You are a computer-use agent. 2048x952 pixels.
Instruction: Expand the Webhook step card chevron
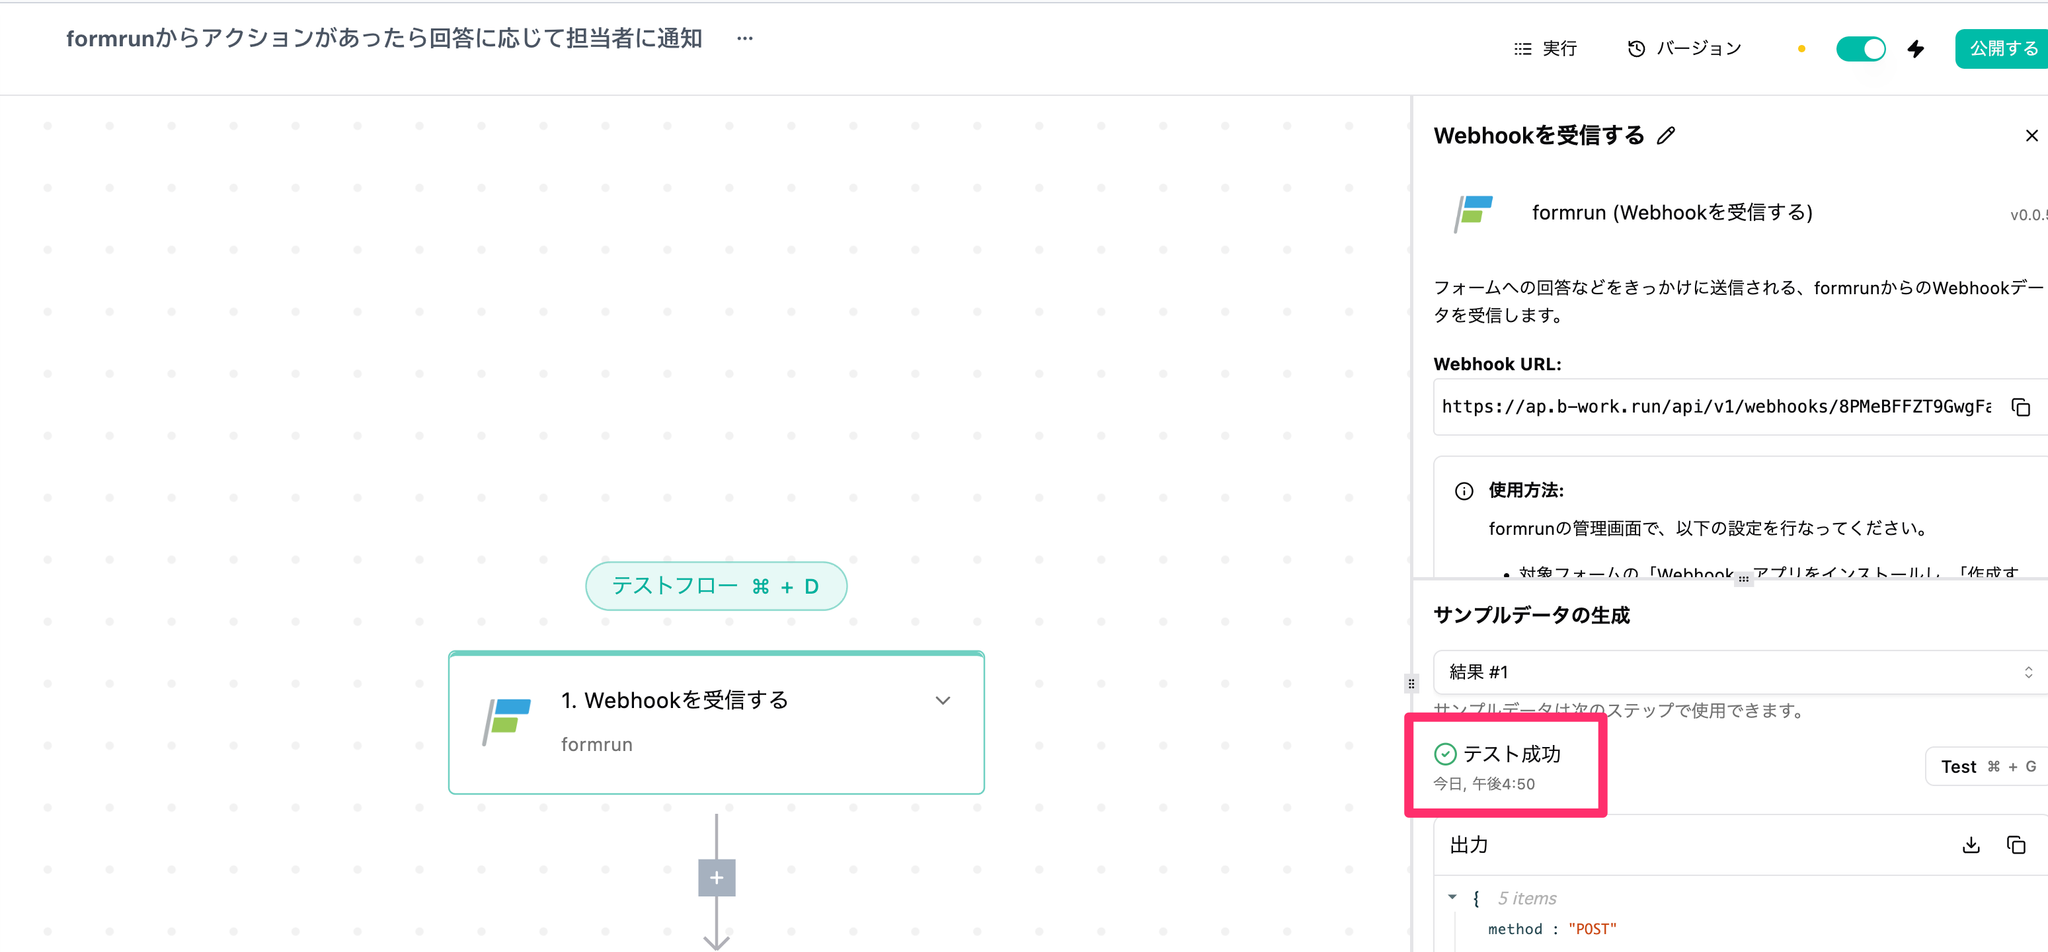[943, 701]
